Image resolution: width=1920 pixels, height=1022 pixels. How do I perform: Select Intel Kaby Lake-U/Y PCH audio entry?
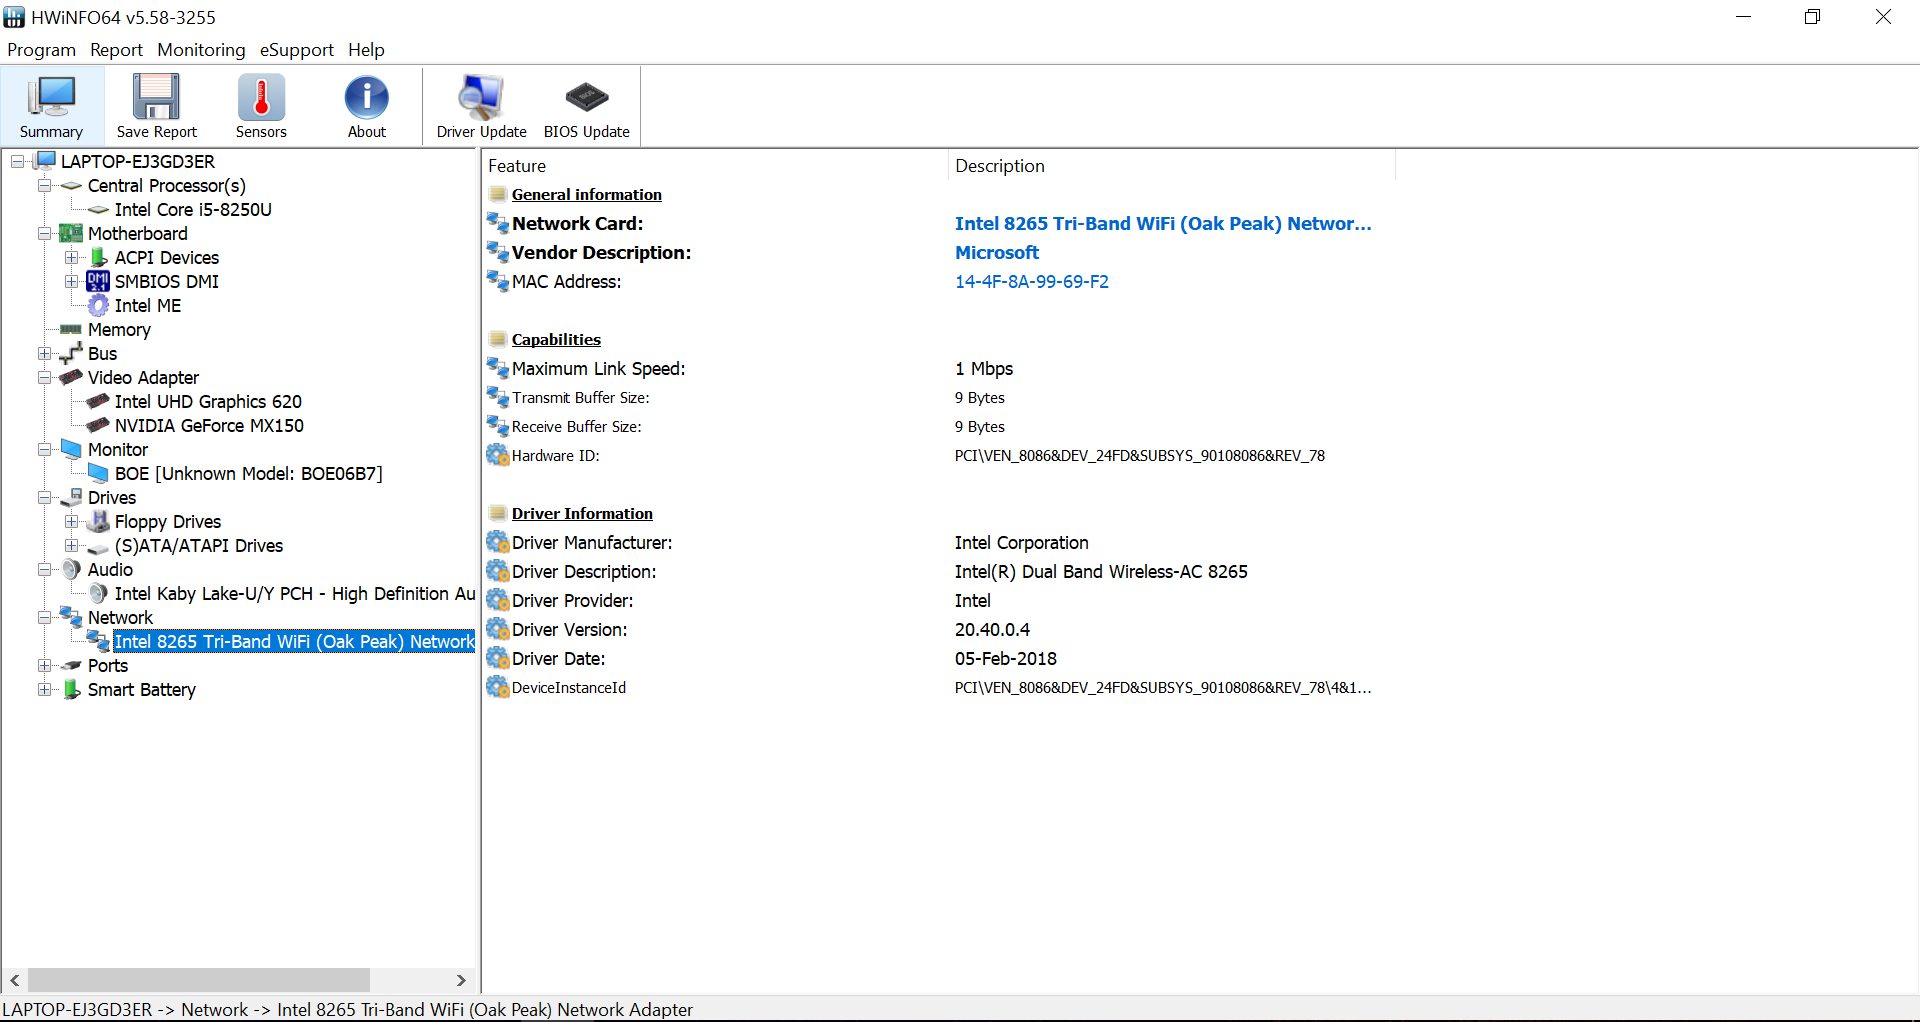coord(295,593)
